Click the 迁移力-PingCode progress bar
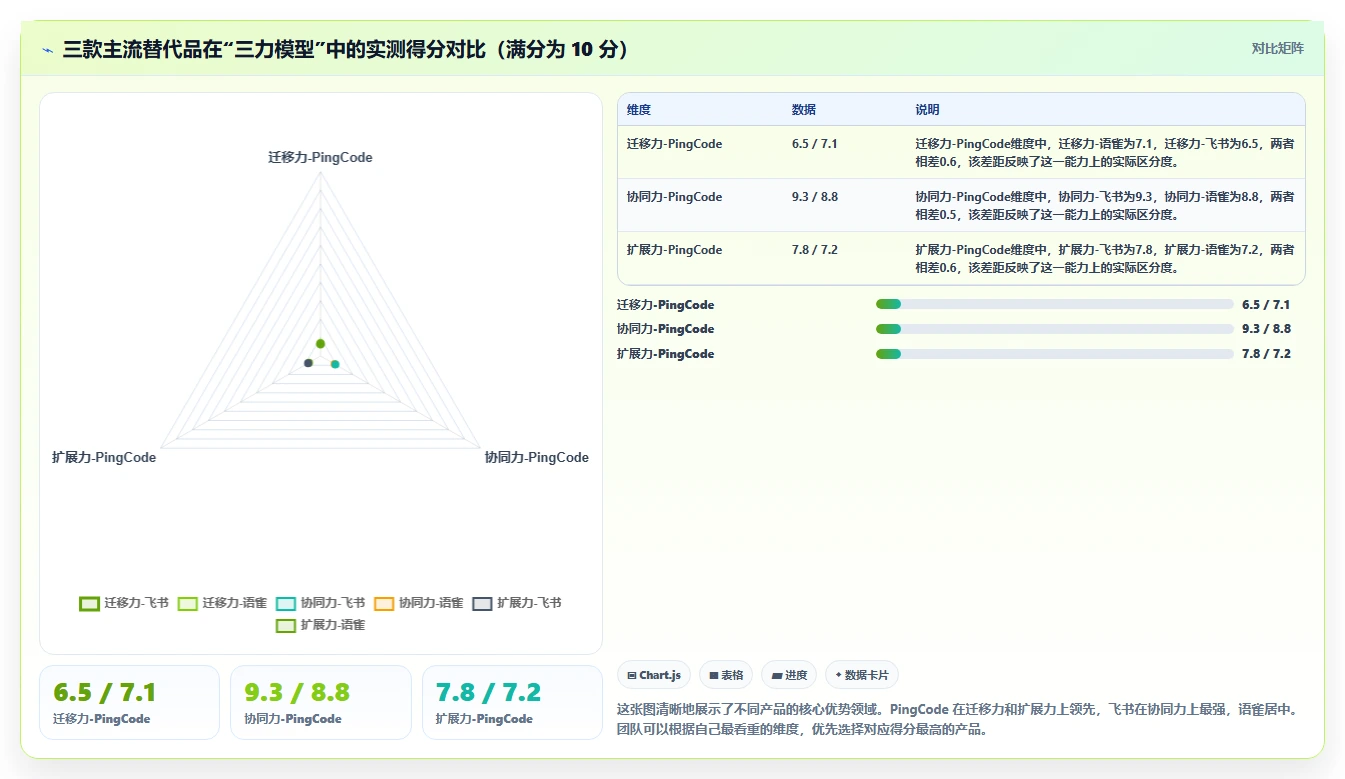Image resolution: width=1345 pixels, height=779 pixels. click(1054, 305)
